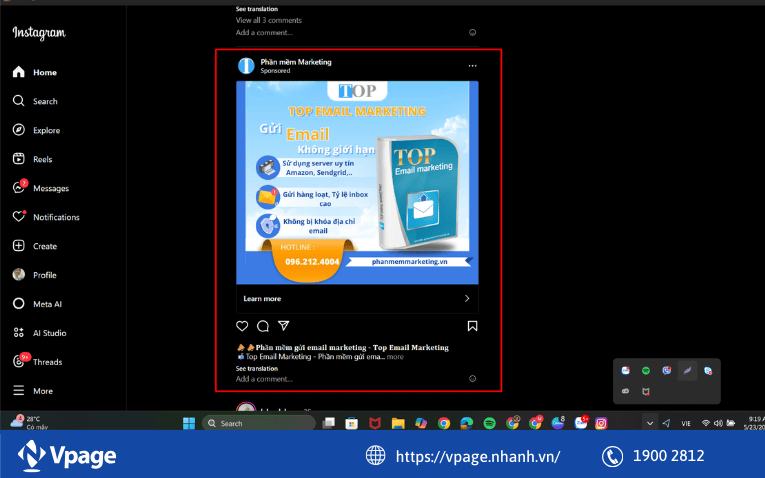
Task: Open Messages with the unread badge
Action: click(x=40, y=188)
